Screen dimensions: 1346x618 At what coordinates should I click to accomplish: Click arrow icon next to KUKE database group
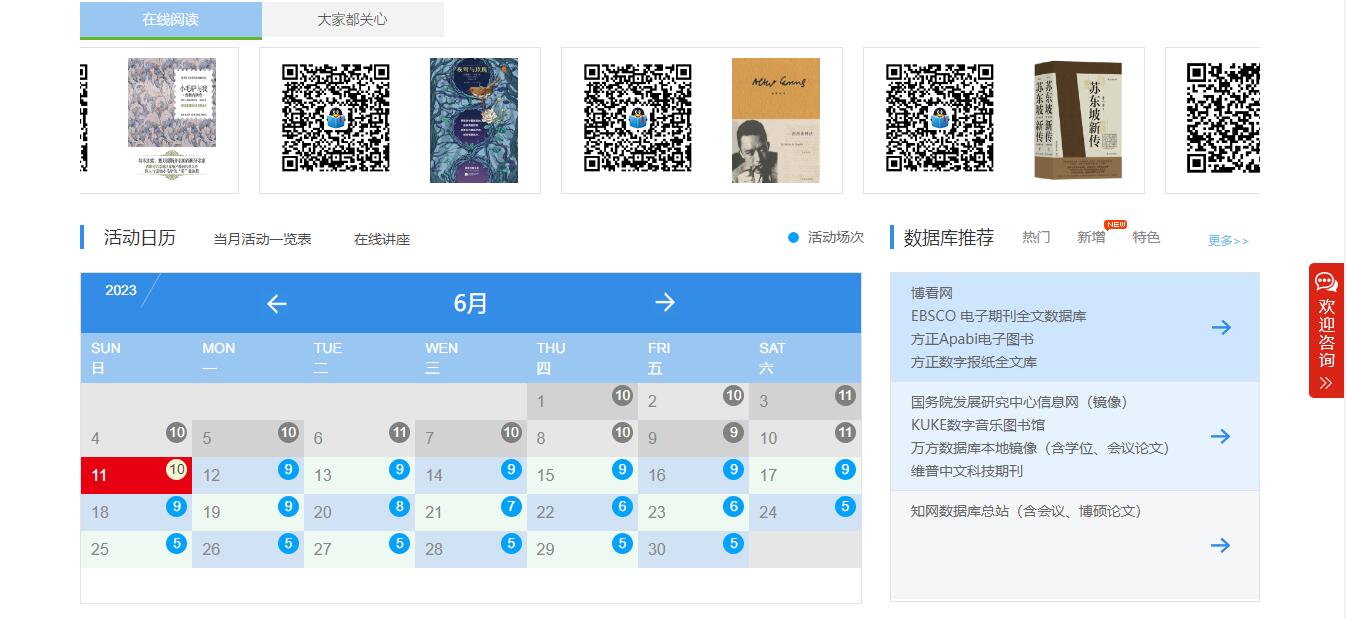(x=1221, y=436)
